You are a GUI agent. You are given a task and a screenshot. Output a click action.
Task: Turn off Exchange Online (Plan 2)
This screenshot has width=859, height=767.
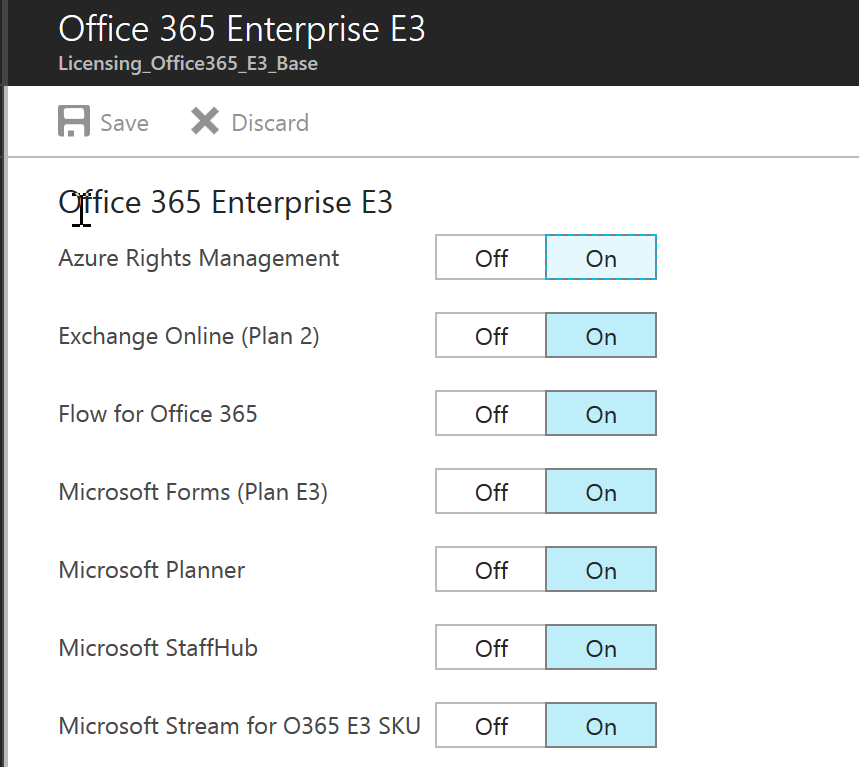tap(490, 335)
